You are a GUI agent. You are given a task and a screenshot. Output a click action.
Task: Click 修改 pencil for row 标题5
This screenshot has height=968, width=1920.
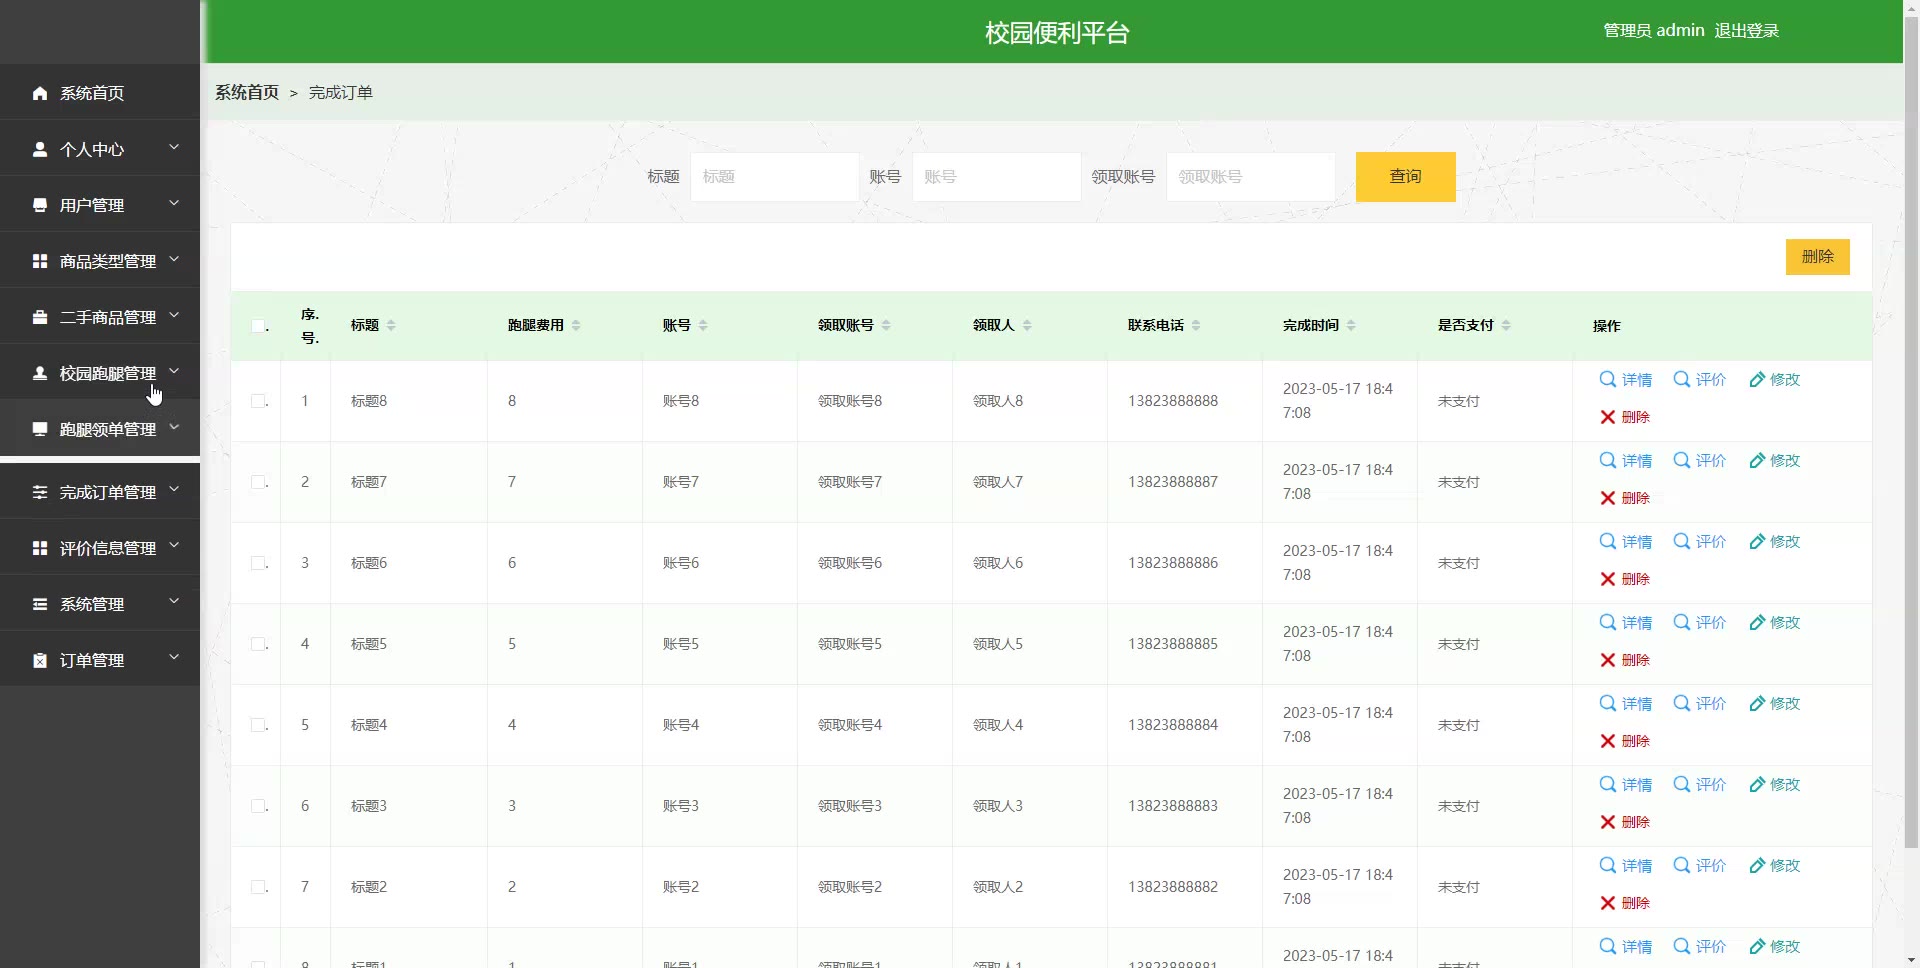coord(1774,622)
